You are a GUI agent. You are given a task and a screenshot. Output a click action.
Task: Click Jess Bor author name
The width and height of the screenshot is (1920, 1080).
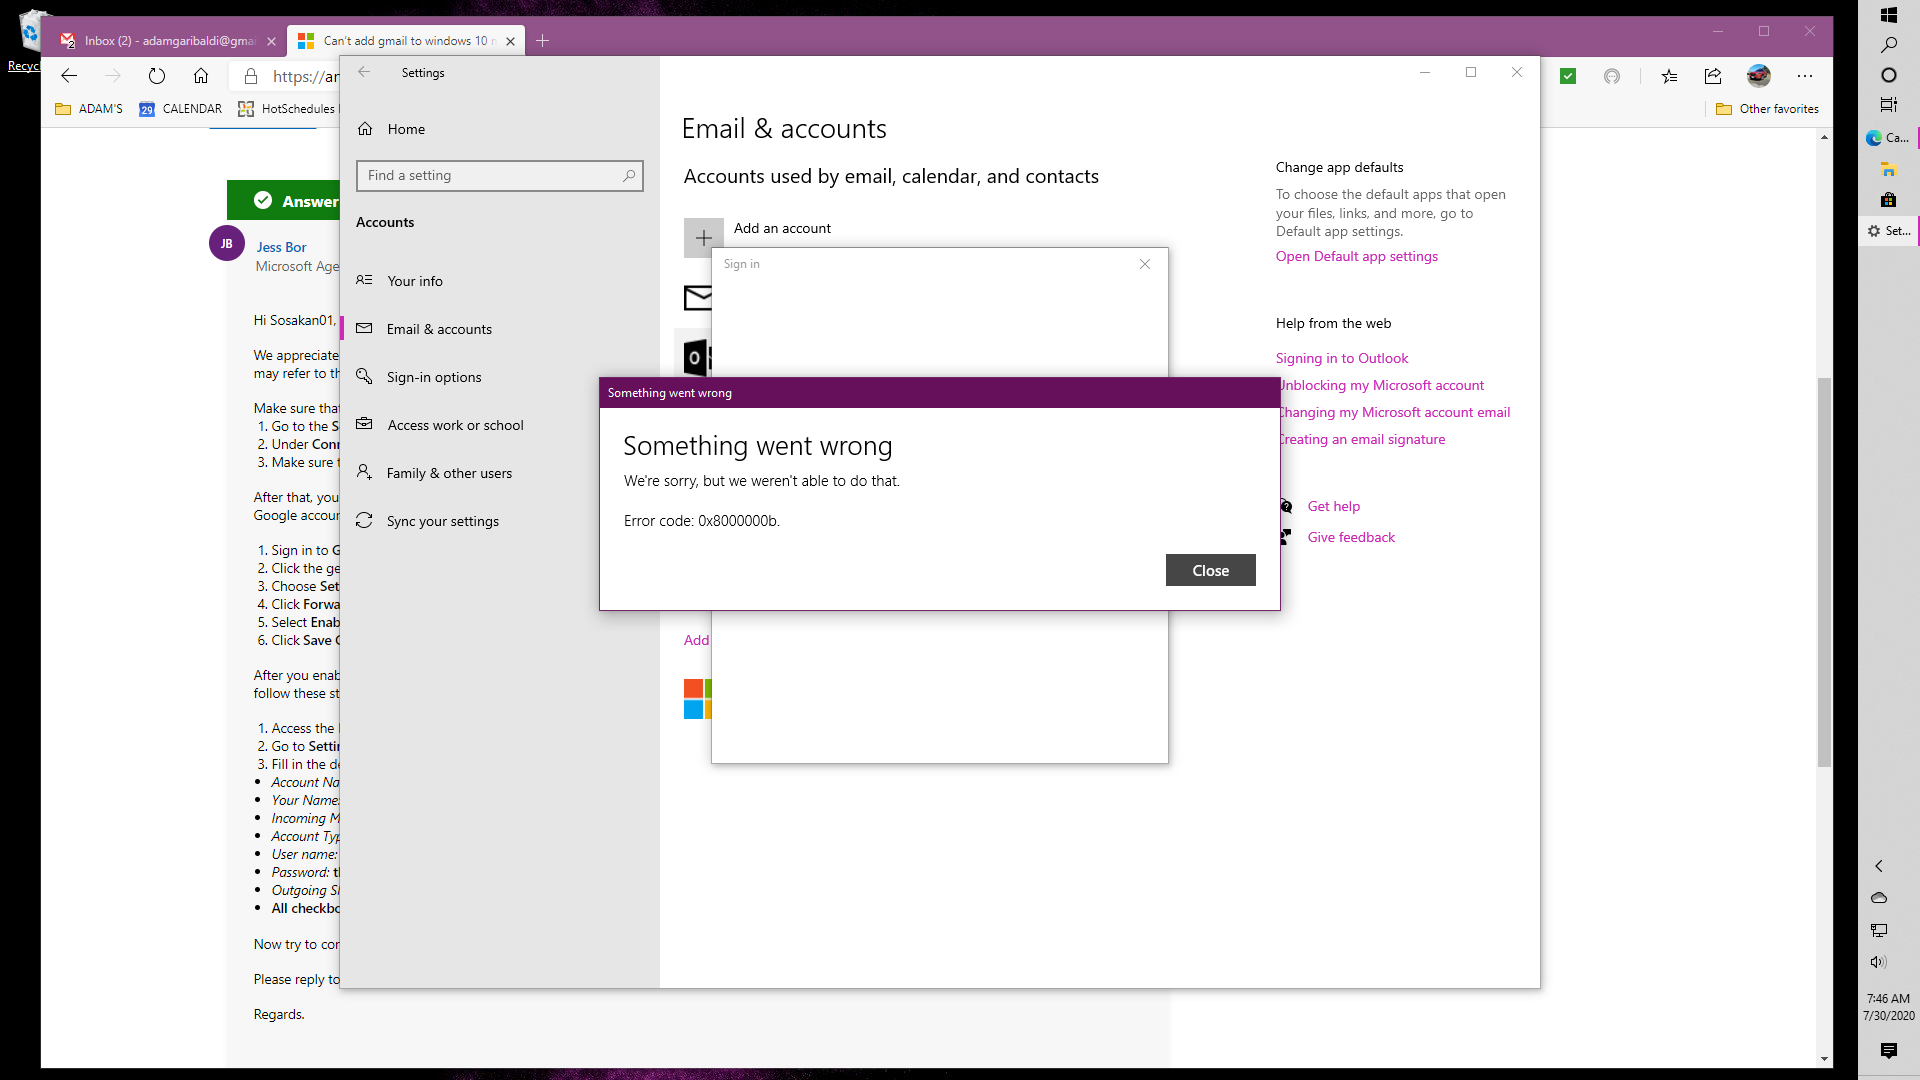pos(281,247)
